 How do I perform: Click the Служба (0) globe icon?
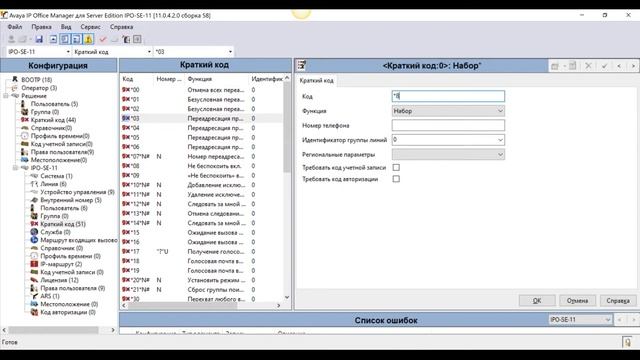click(34, 232)
